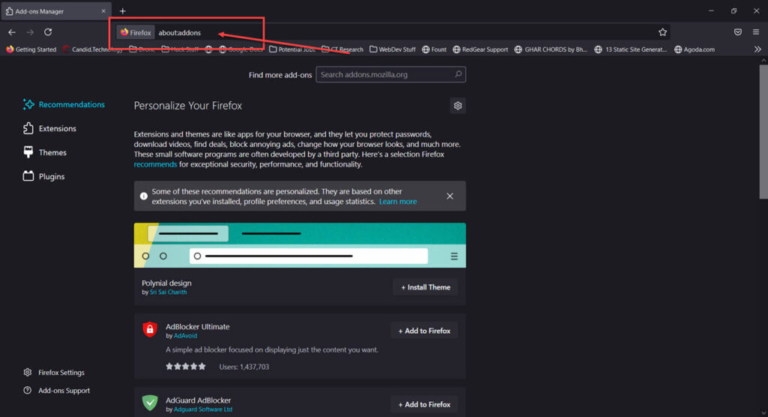Click the AdGuard AdBlocker green shield icon
This screenshot has height=417, width=768.
click(x=150, y=403)
